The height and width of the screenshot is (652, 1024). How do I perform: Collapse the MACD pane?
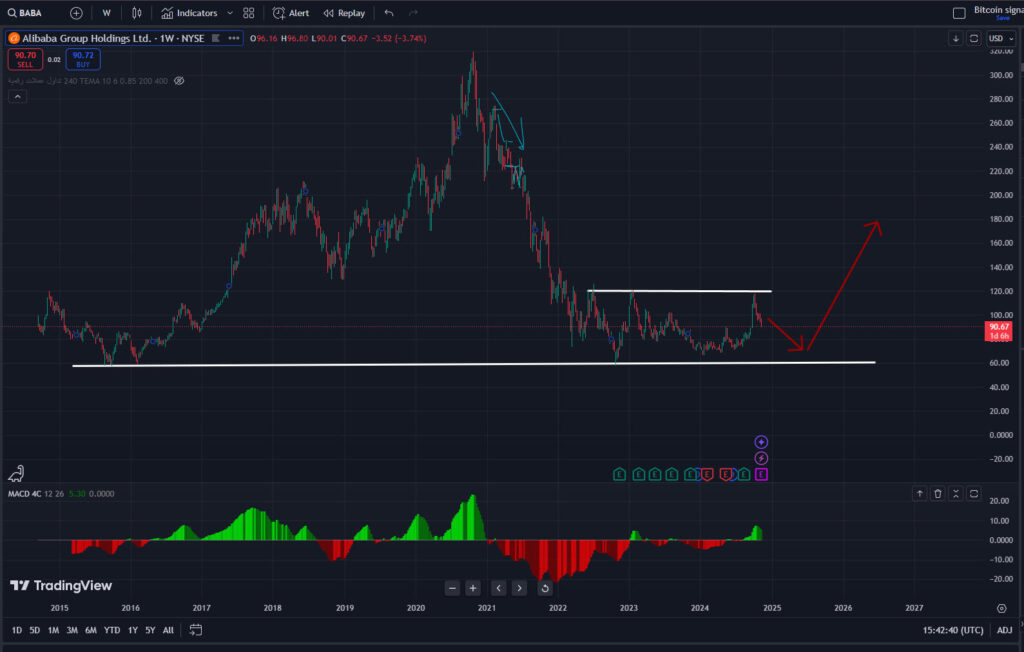coord(955,494)
